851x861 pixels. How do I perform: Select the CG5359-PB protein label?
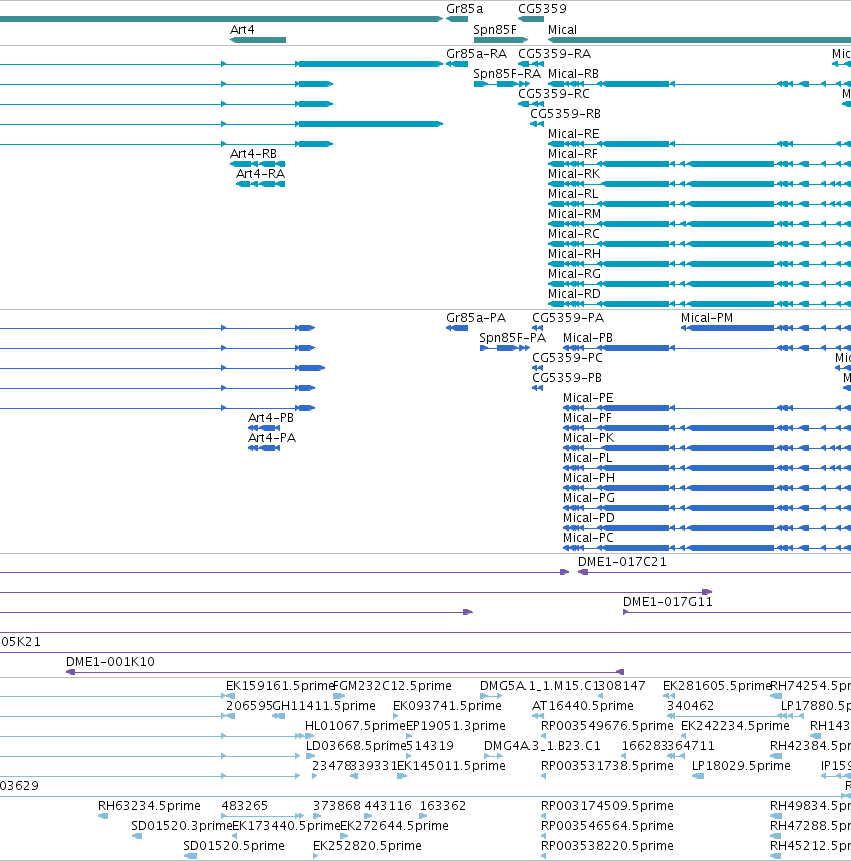coord(567,378)
